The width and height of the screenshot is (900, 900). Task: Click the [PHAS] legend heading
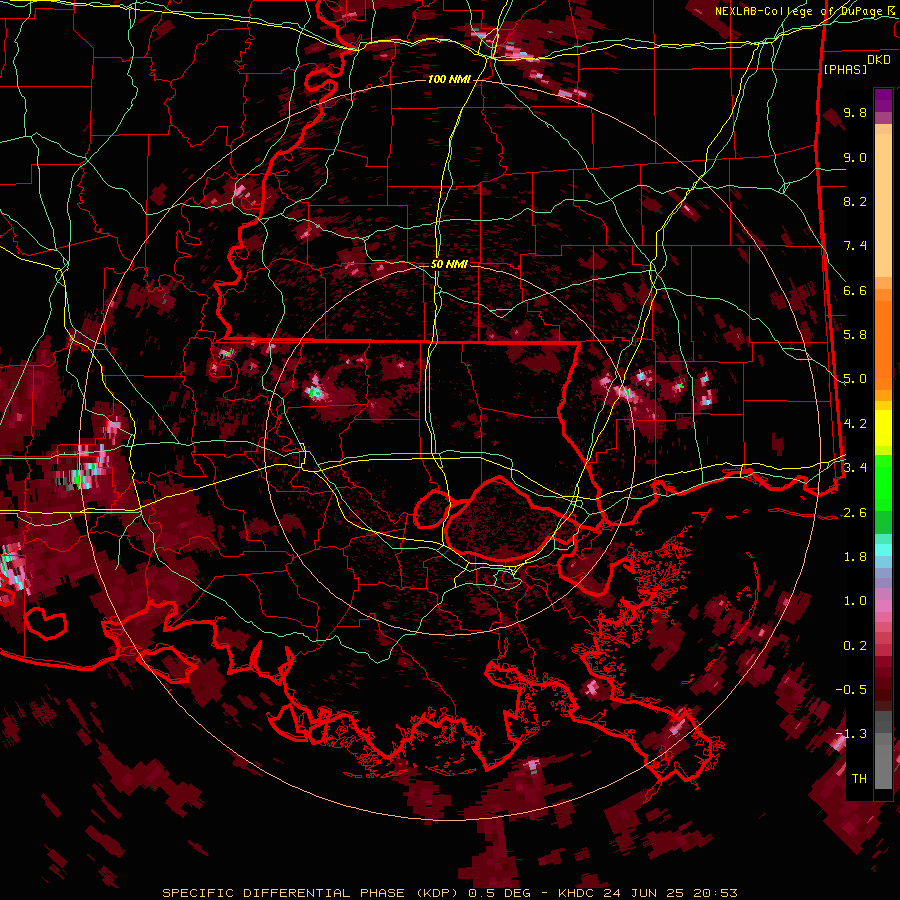point(845,69)
